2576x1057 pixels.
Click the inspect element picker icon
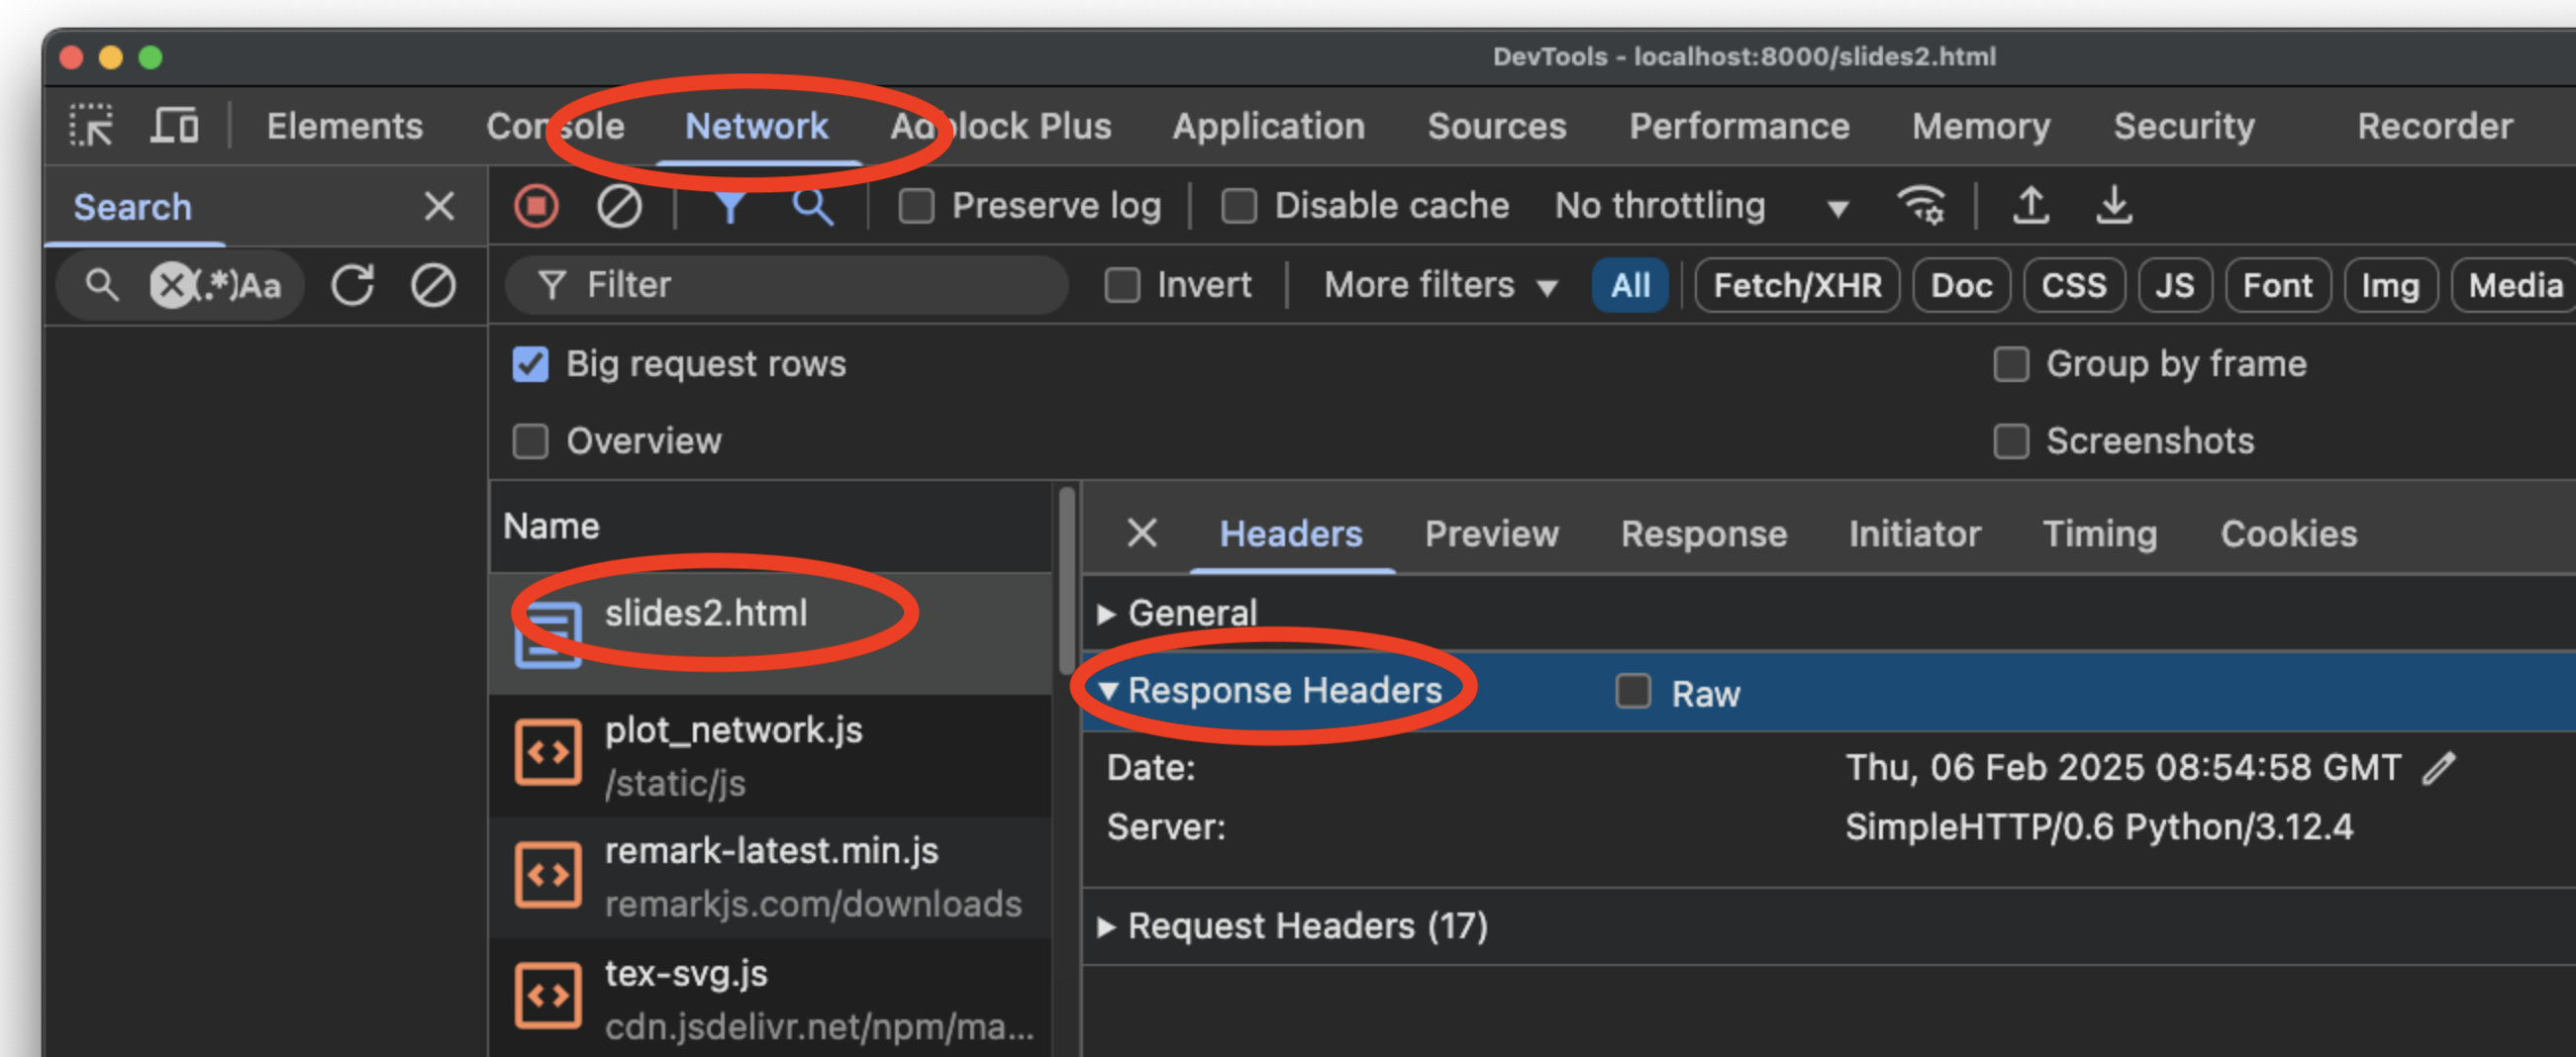tap(91, 126)
